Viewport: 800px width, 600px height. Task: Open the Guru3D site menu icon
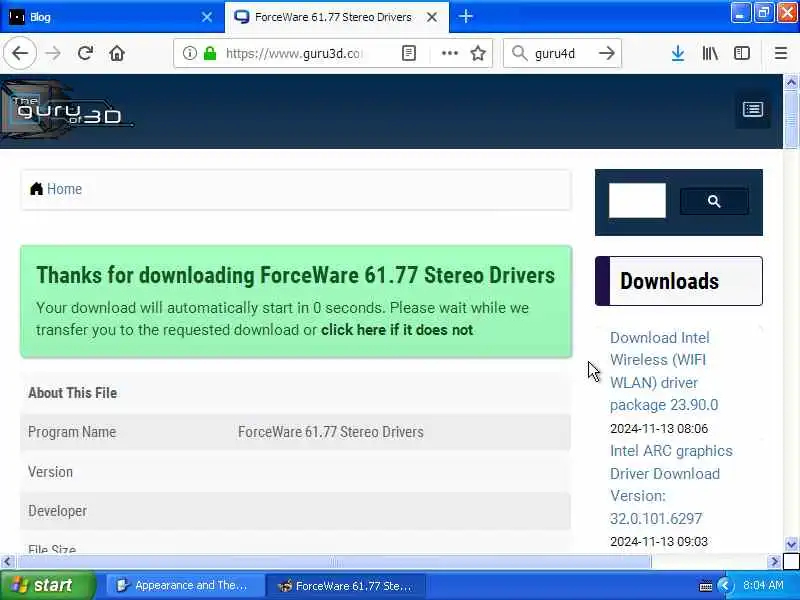click(753, 109)
